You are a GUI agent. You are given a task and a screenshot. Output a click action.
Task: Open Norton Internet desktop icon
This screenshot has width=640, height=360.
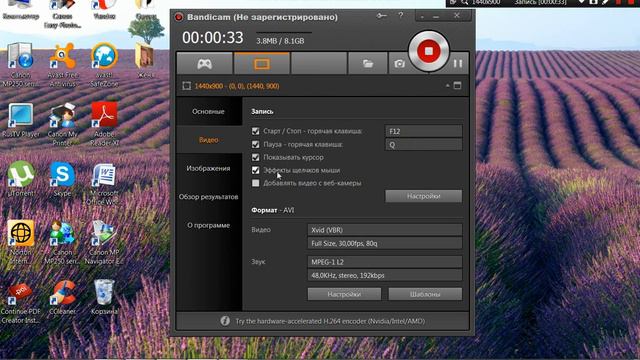click(x=21, y=242)
